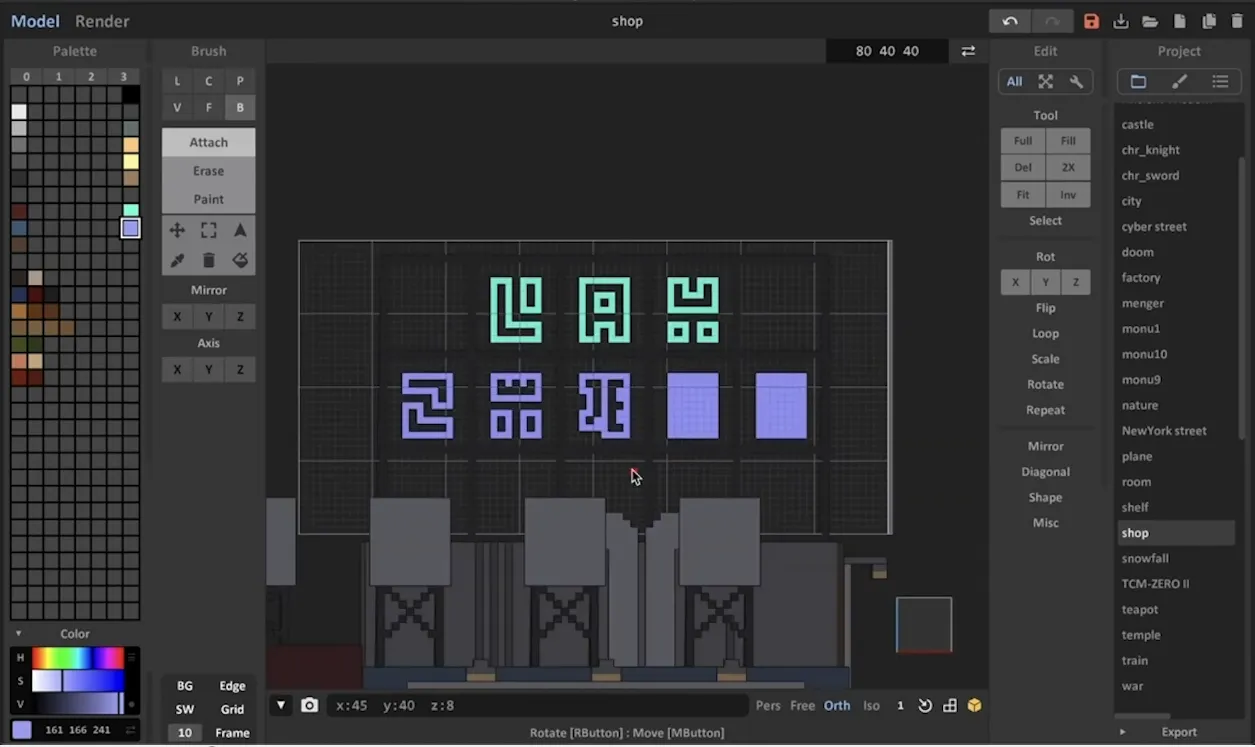The image size is (1255, 747).
Task: Take a snapshot with the camera icon
Action: (309, 705)
